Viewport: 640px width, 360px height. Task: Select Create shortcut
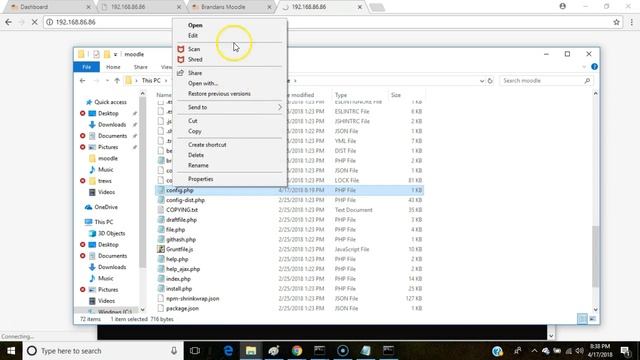(207, 145)
